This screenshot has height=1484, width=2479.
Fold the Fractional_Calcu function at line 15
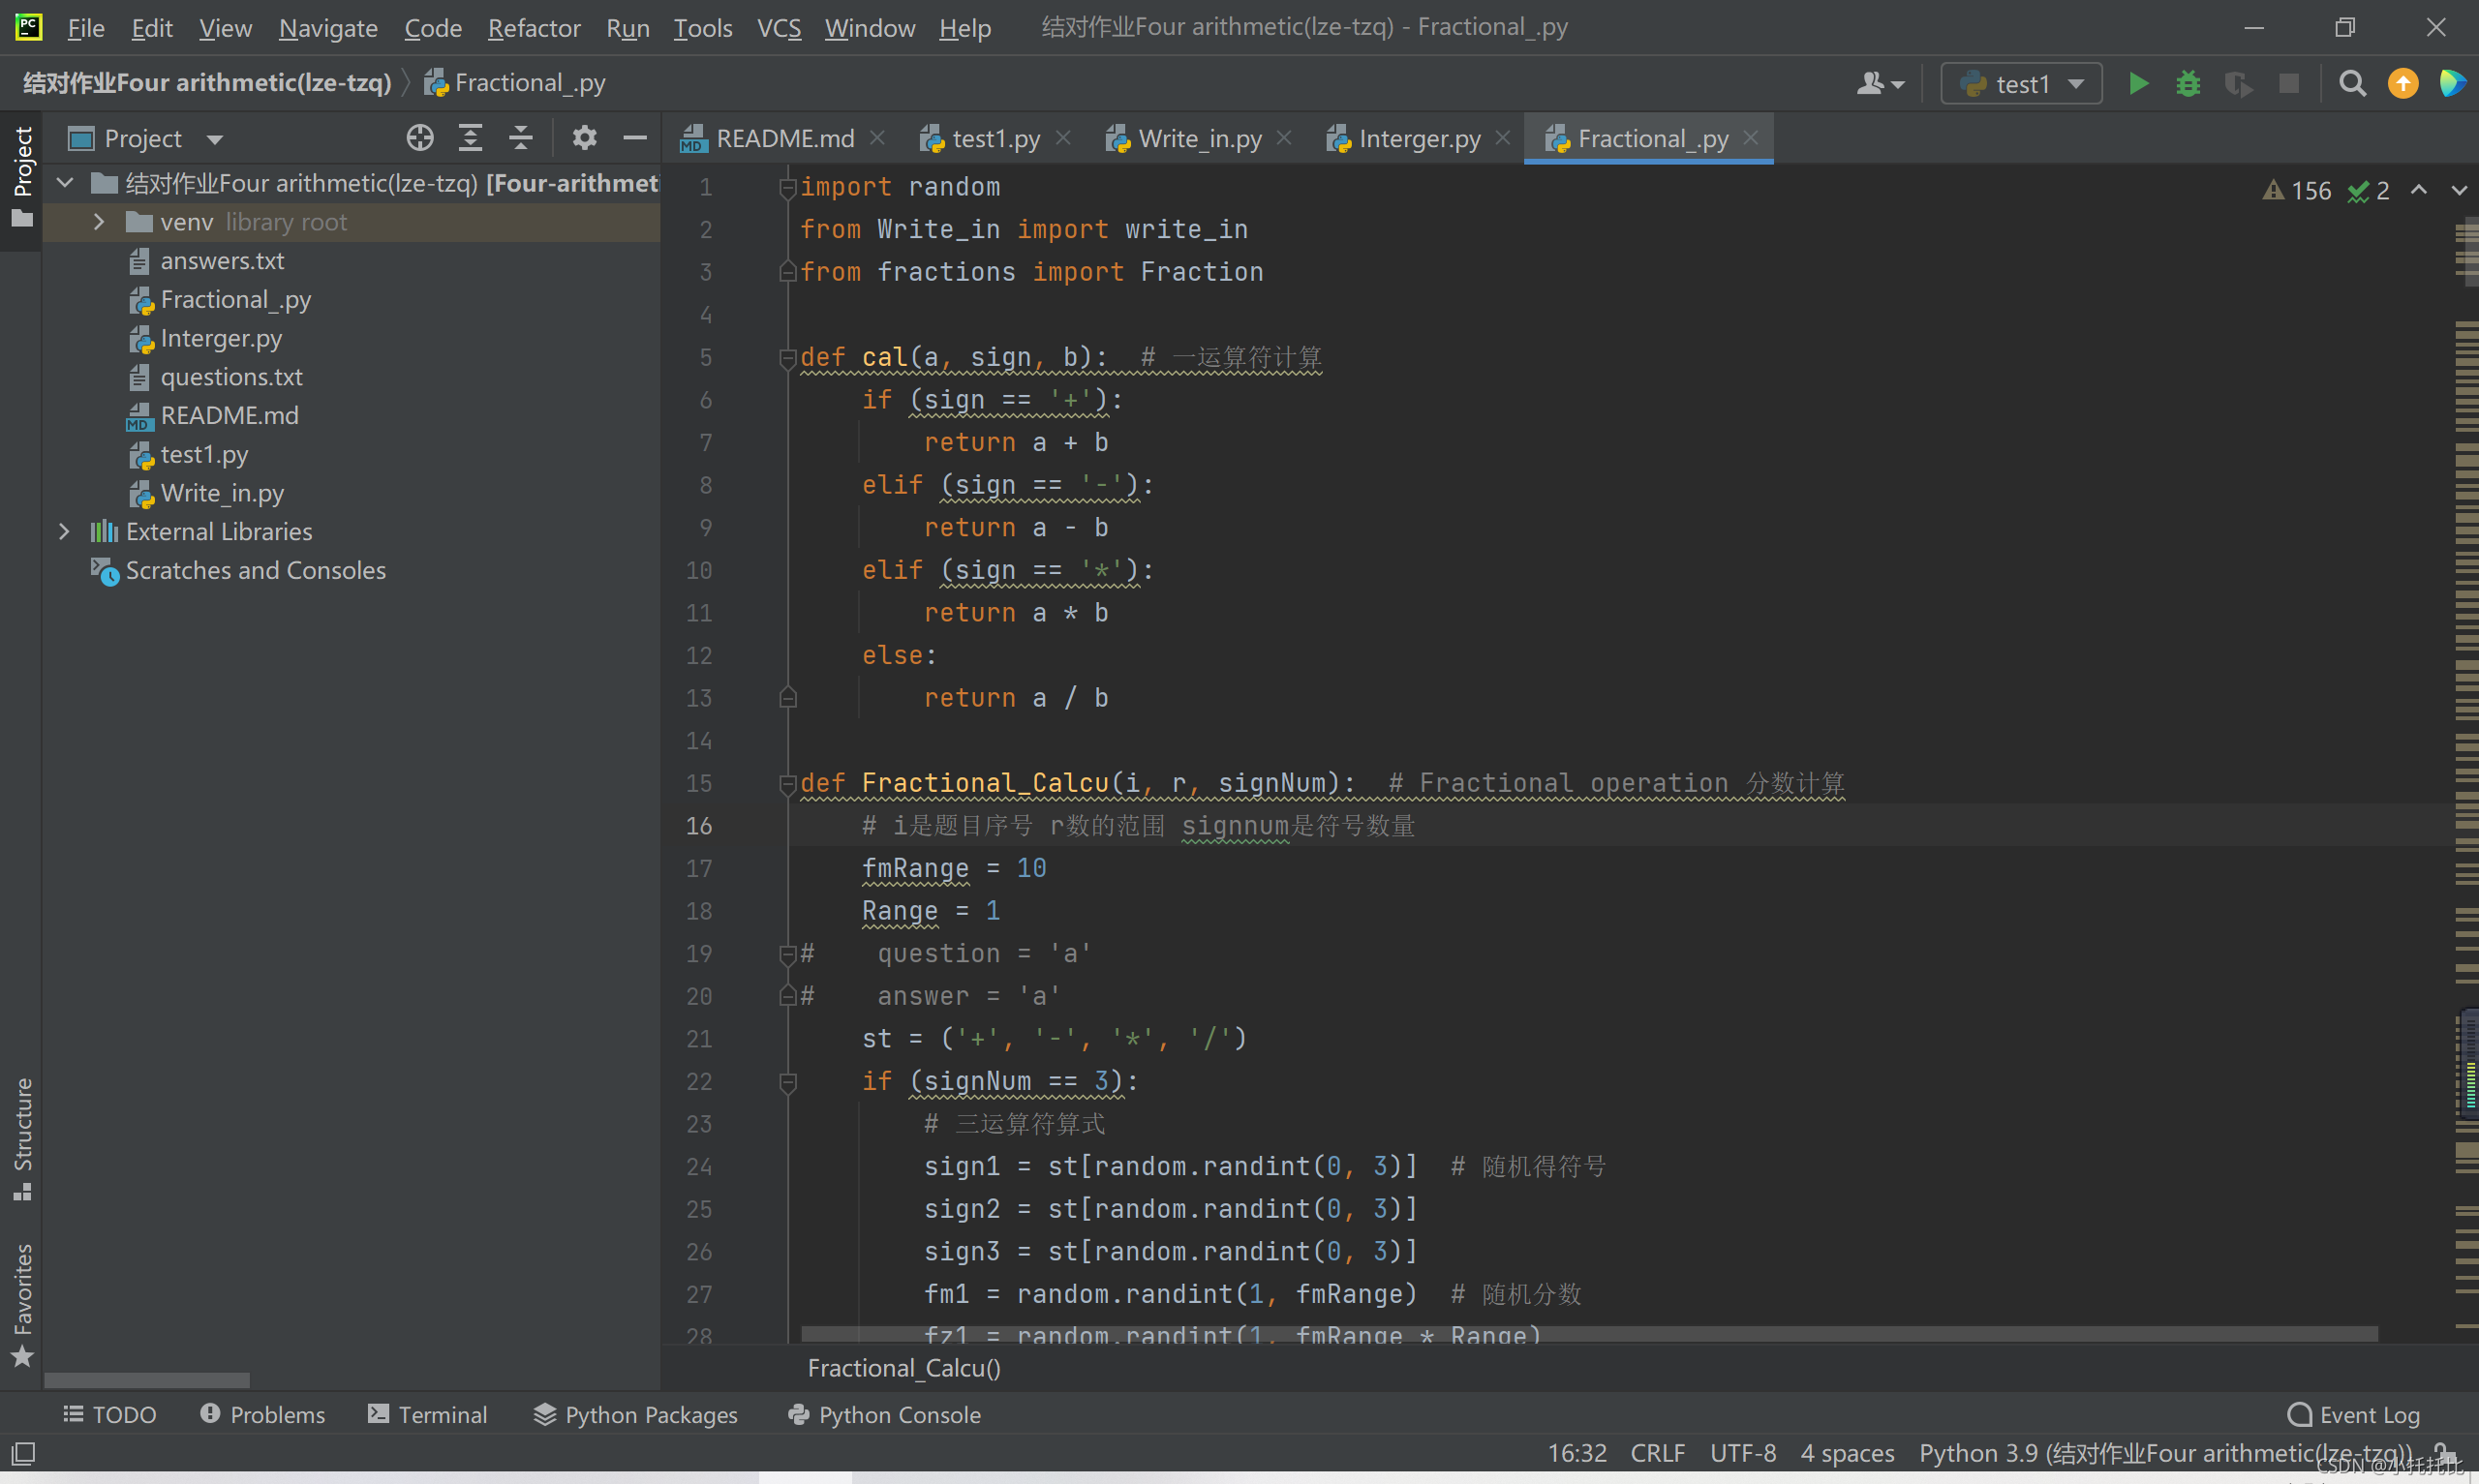[x=787, y=784]
